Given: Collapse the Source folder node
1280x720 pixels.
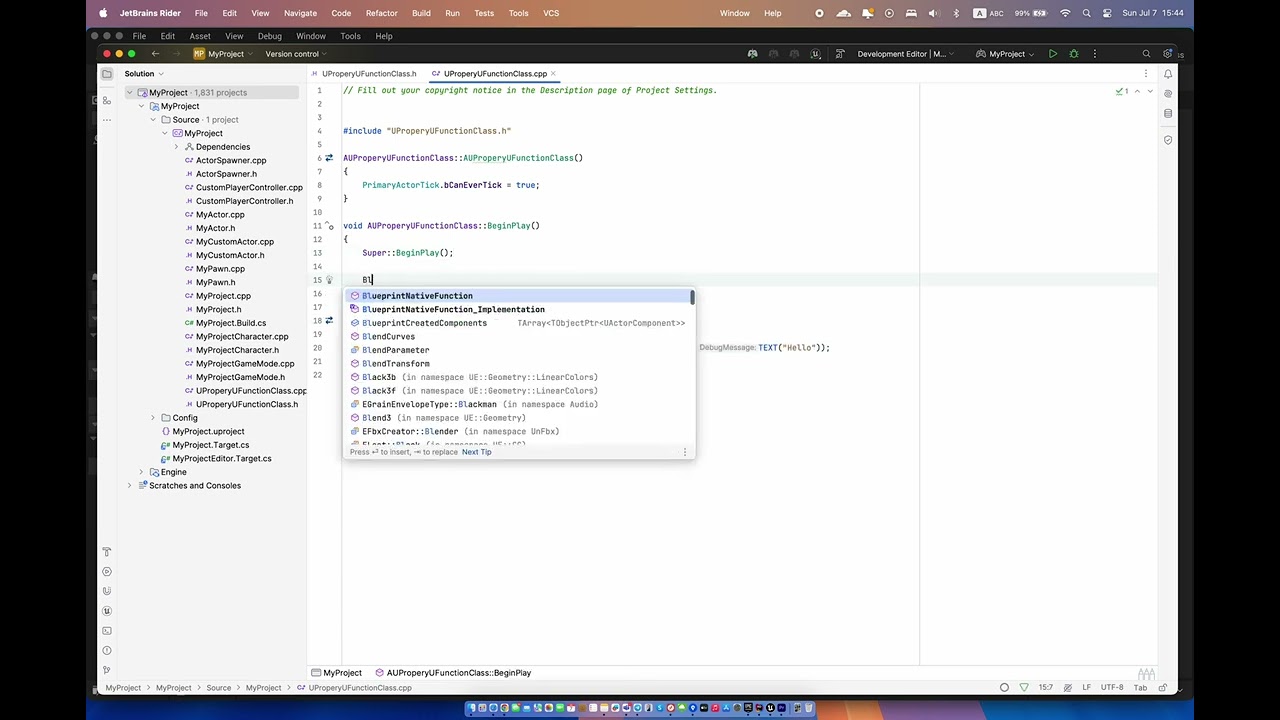Looking at the screenshot, I should click(153, 120).
